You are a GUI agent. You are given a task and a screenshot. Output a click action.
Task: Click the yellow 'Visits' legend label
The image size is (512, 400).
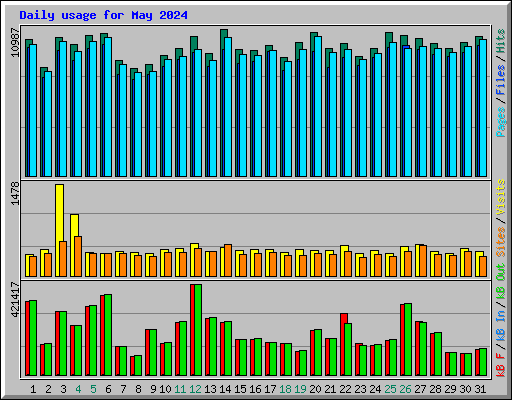501,197
